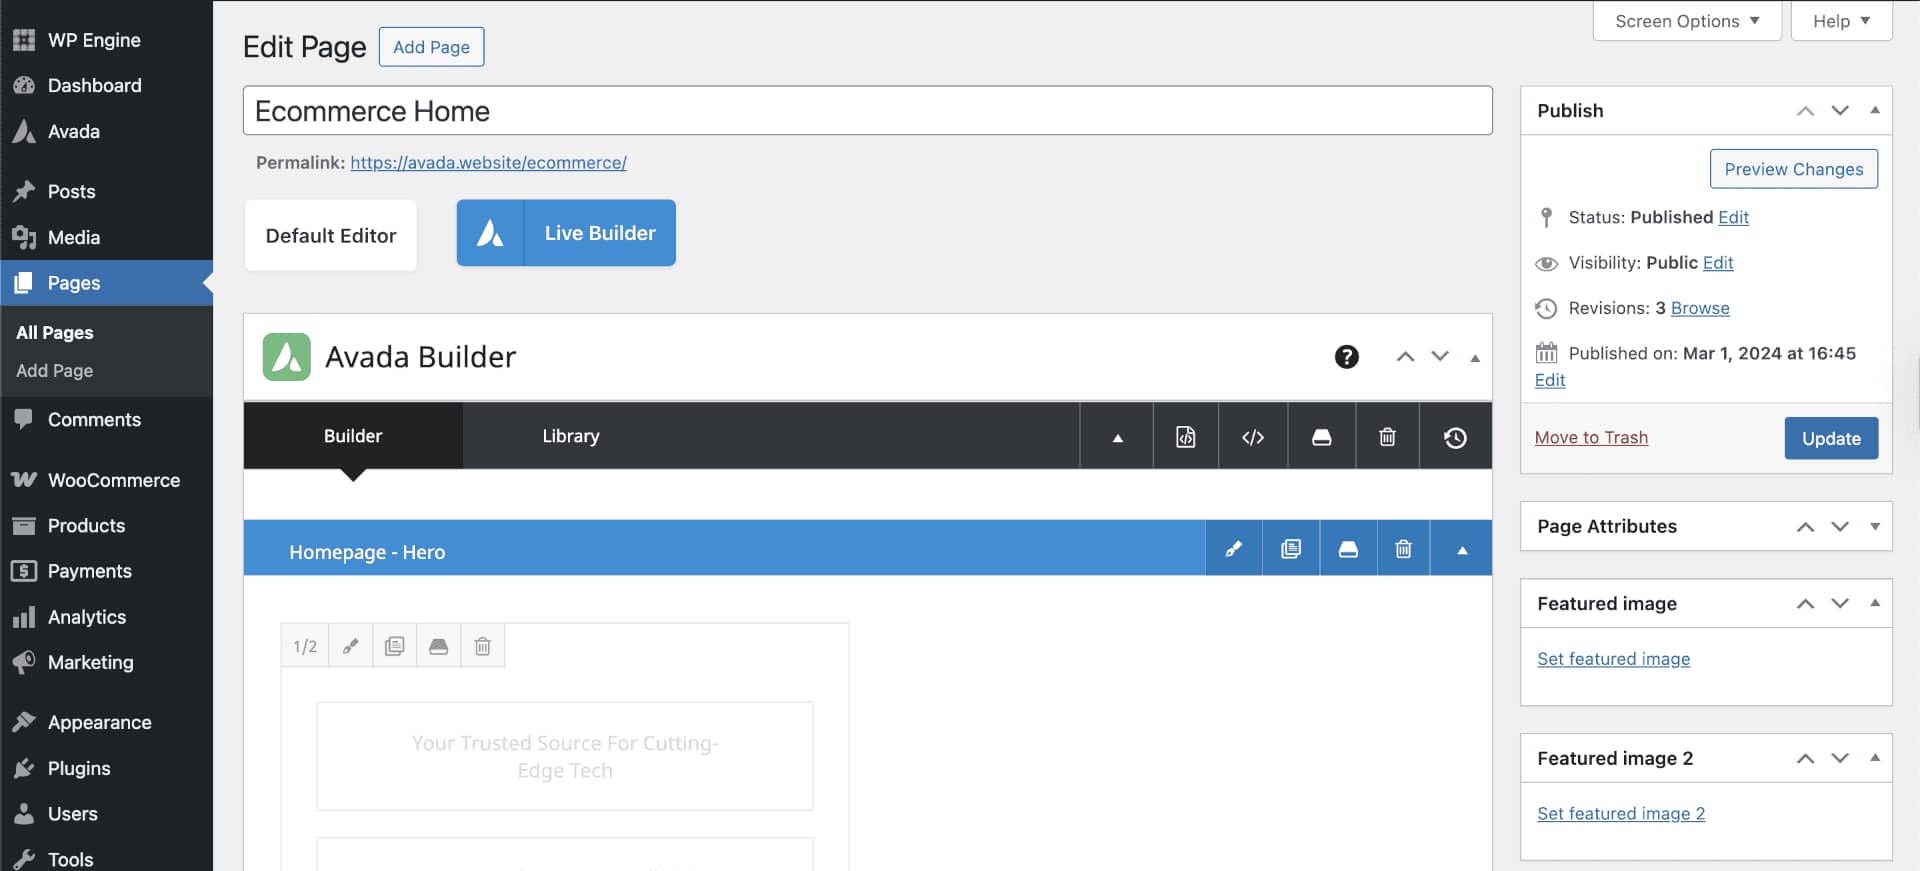Move Publish panel up
The height and width of the screenshot is (871, 1920).
tap(1805, 111)
